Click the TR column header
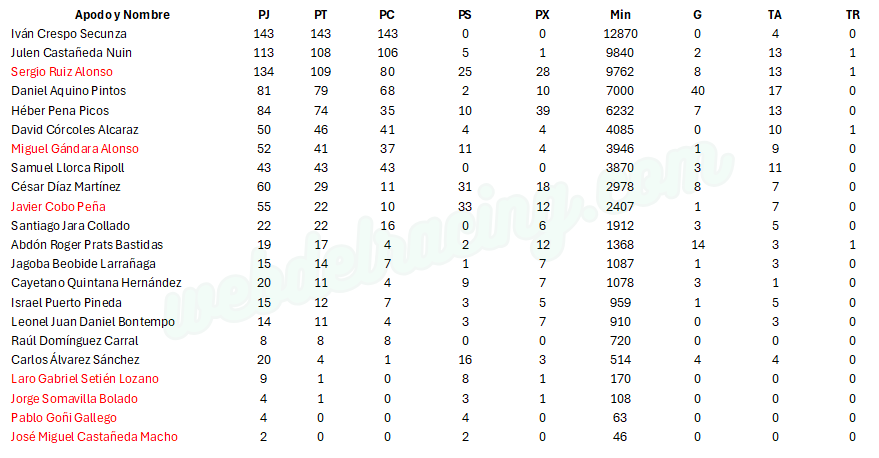The height and width of the screenshot is (458, 879). [853, 15]
